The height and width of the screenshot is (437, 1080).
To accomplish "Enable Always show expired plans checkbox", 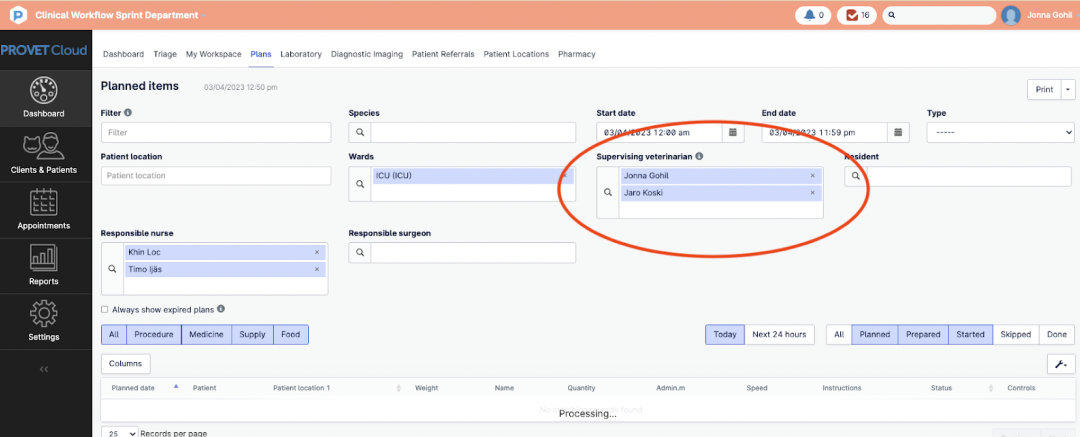I will [x=105, y=310].
